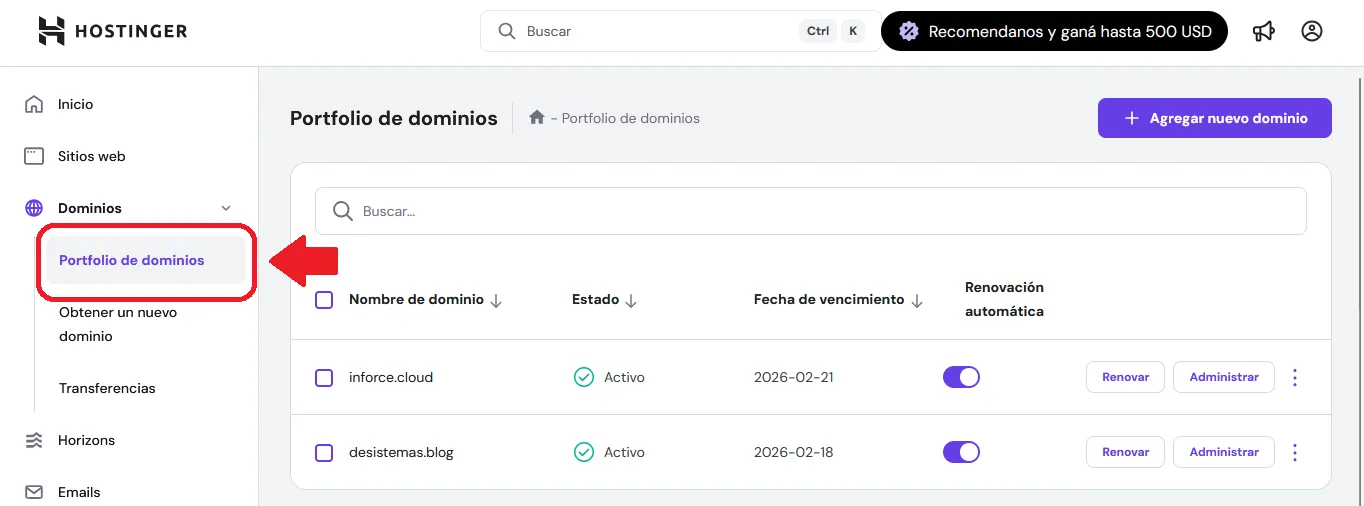The height and width of the screenshot is (506, 1364).
Task: Click the Recomendanos y ganá hasta 500 USD banner
Action: tap(1054, 31)
